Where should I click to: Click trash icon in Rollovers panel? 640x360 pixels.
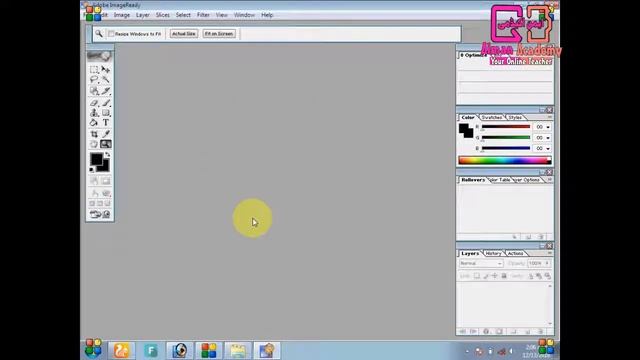(541, 237)
